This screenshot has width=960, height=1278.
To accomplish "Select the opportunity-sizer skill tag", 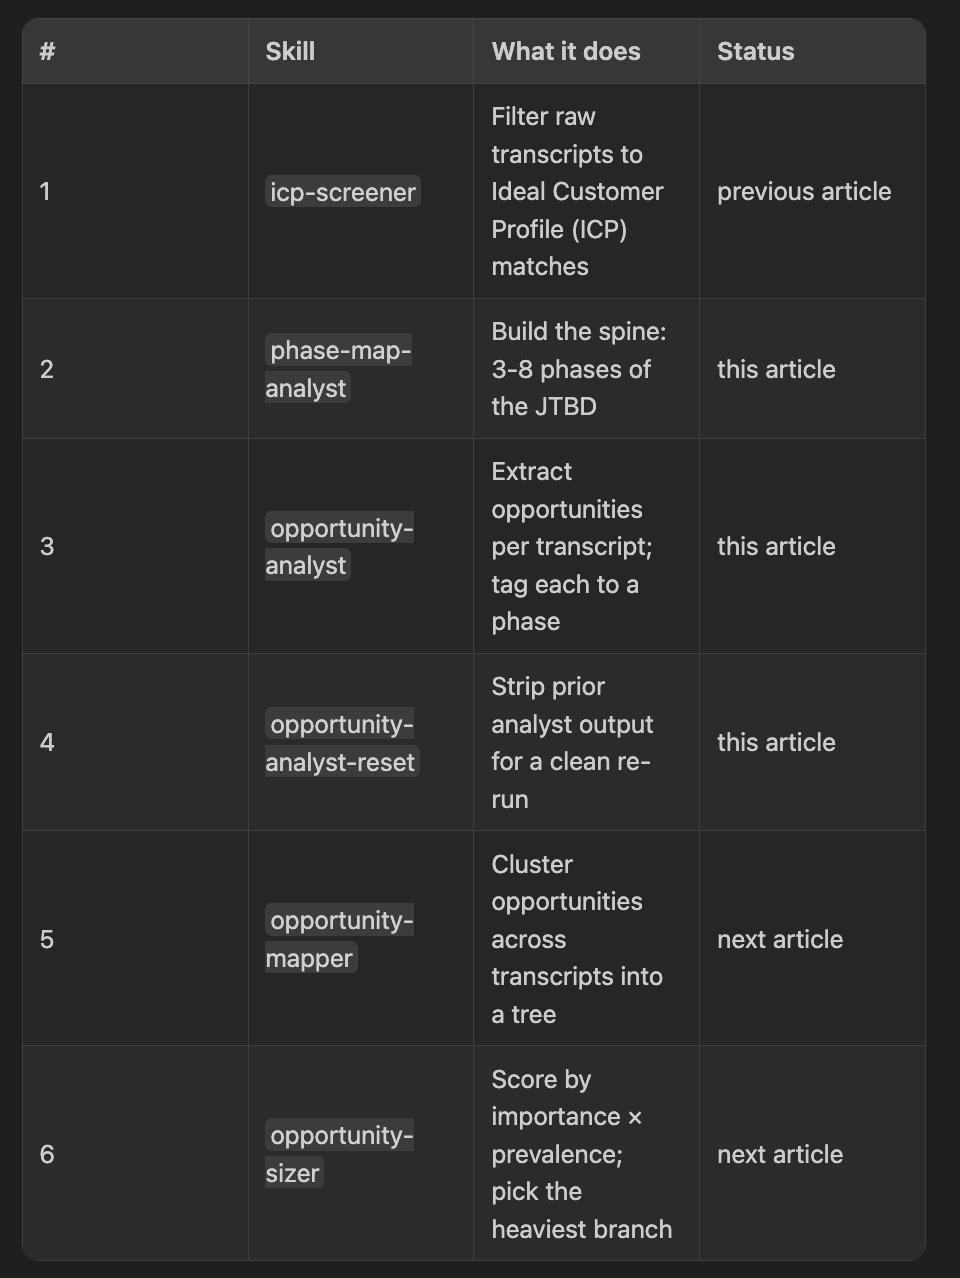I will [340, 1154].
